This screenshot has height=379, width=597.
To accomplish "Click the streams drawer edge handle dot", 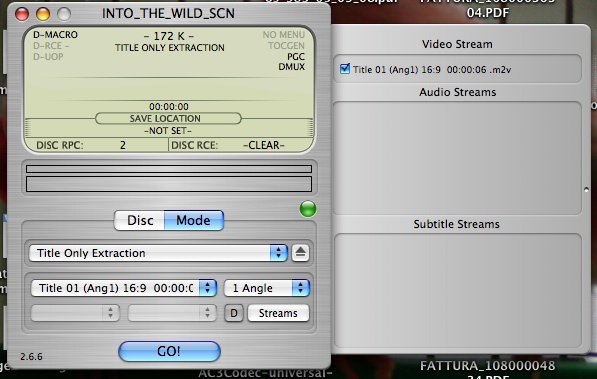I will tap(587, 189).
